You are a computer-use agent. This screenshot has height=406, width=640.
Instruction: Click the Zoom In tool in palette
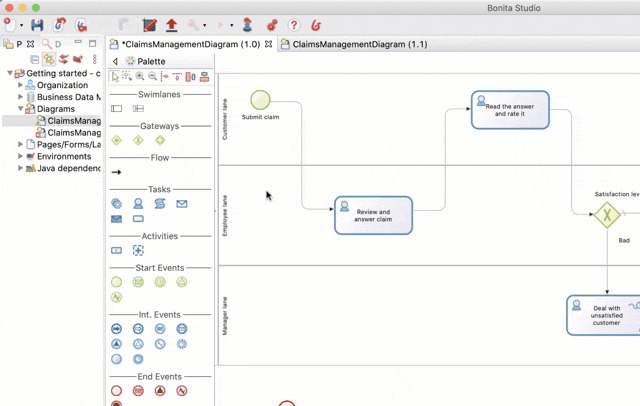[140, 77]
